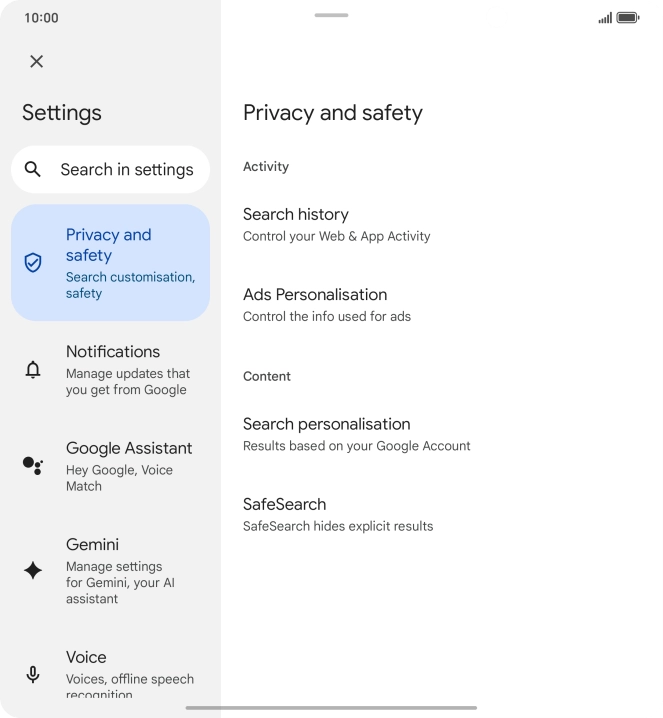Focus the Search in settings field
Screen dimensions: 663x718
click(126, 169)
